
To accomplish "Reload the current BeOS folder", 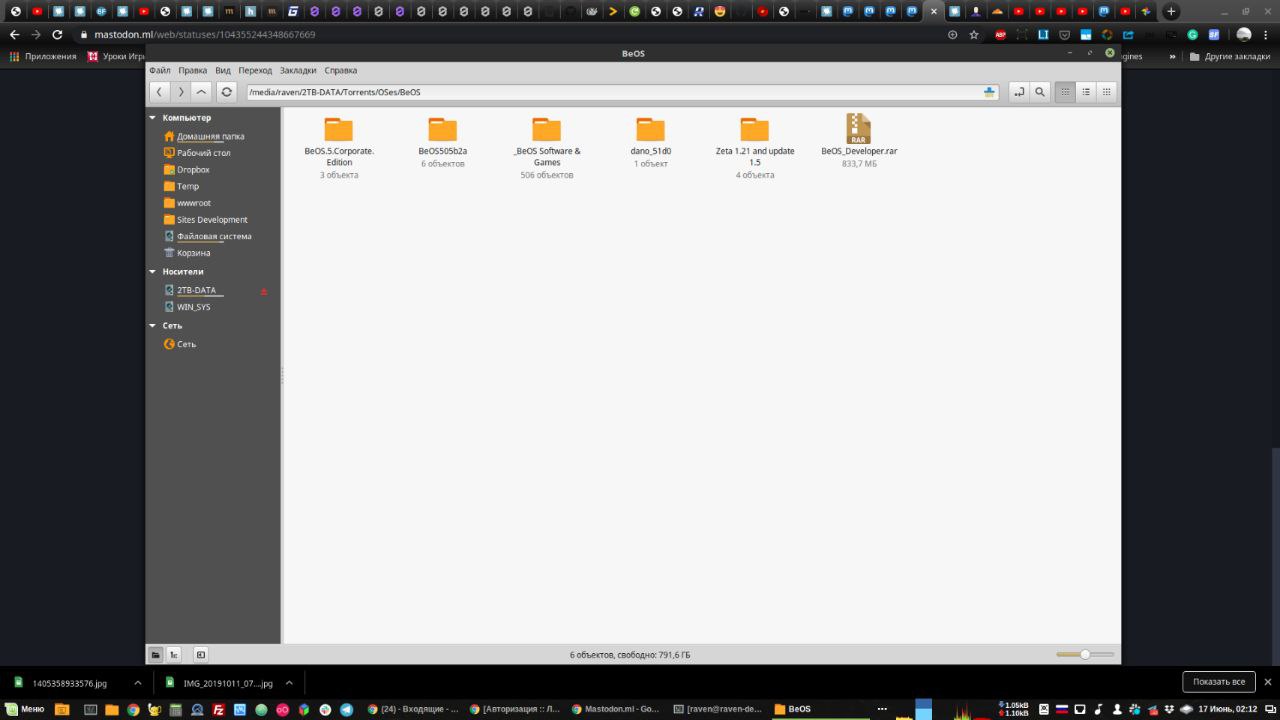I will [227, 92].
